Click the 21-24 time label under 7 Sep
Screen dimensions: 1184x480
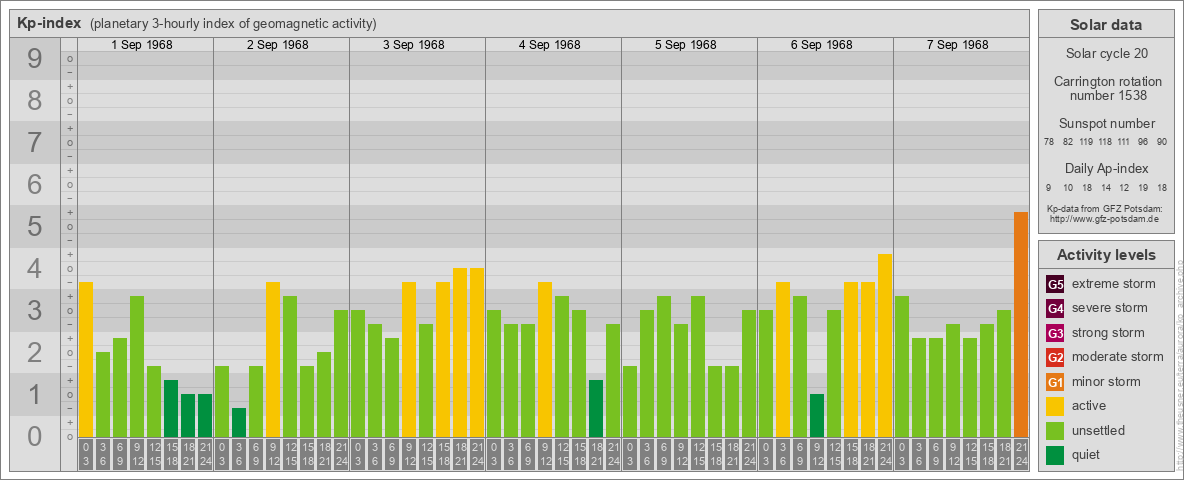click(1021, 452)
